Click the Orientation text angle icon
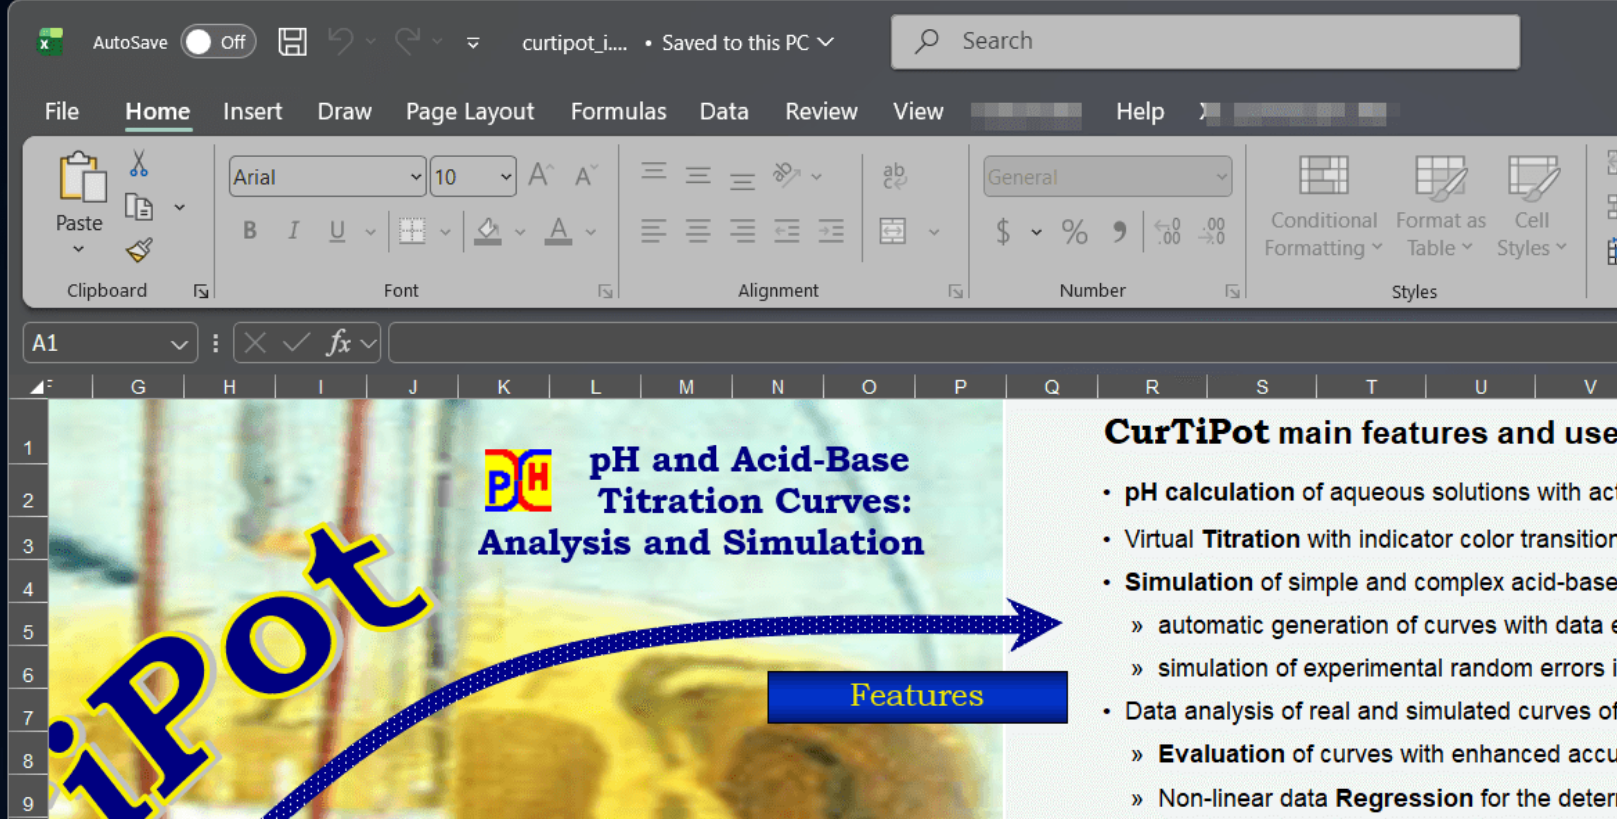The height and width of the screenshot is (819, 1617). [787, 175]
